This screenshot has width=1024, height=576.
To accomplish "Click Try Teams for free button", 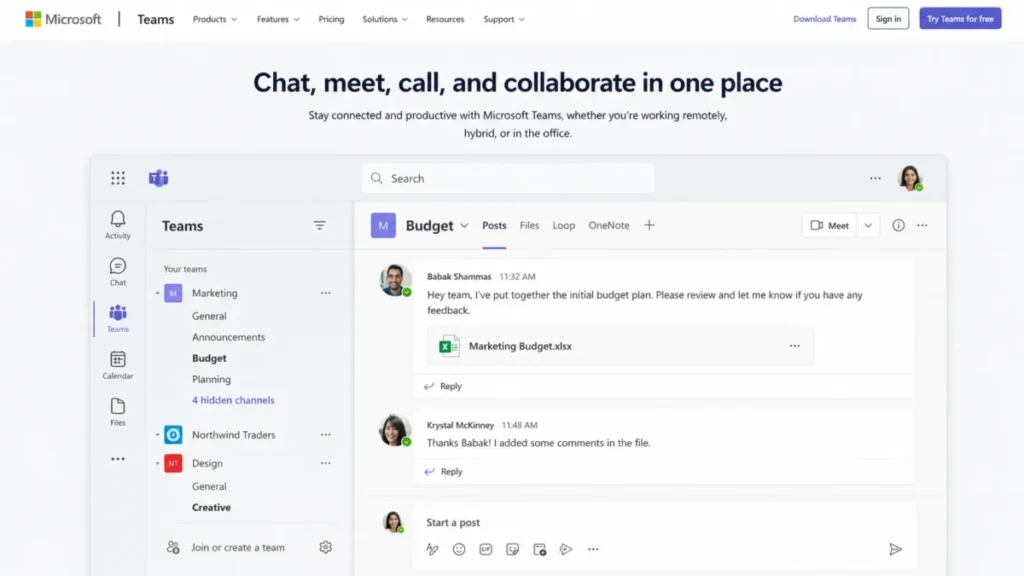I will (x=960, y=19).
